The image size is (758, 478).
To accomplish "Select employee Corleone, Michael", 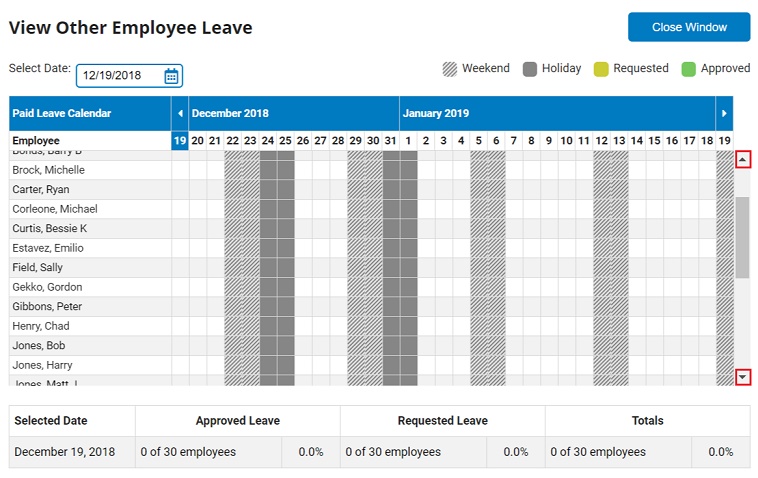I will pyautogui.click(x=55, y=209).
